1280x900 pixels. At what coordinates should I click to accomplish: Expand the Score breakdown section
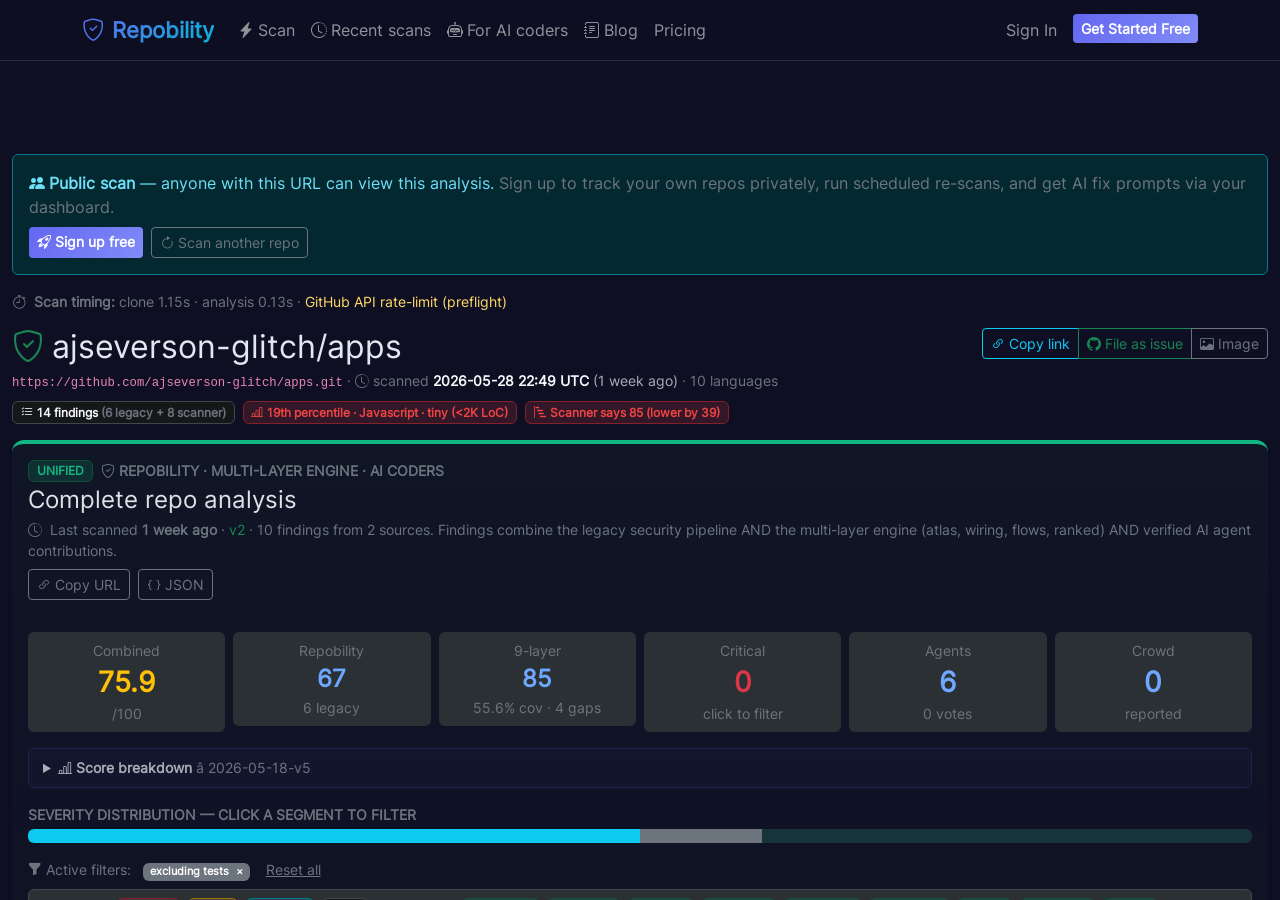(640, 768)
